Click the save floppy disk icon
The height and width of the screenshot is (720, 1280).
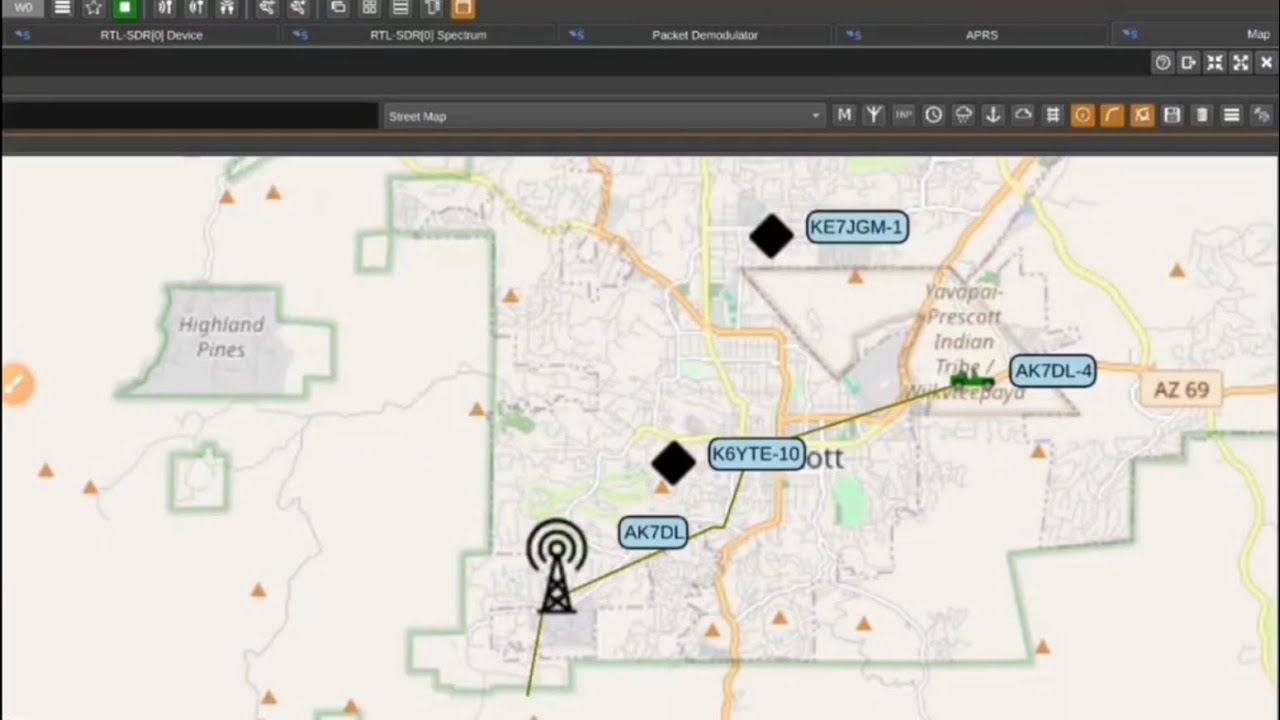(x=1172, y=115)
